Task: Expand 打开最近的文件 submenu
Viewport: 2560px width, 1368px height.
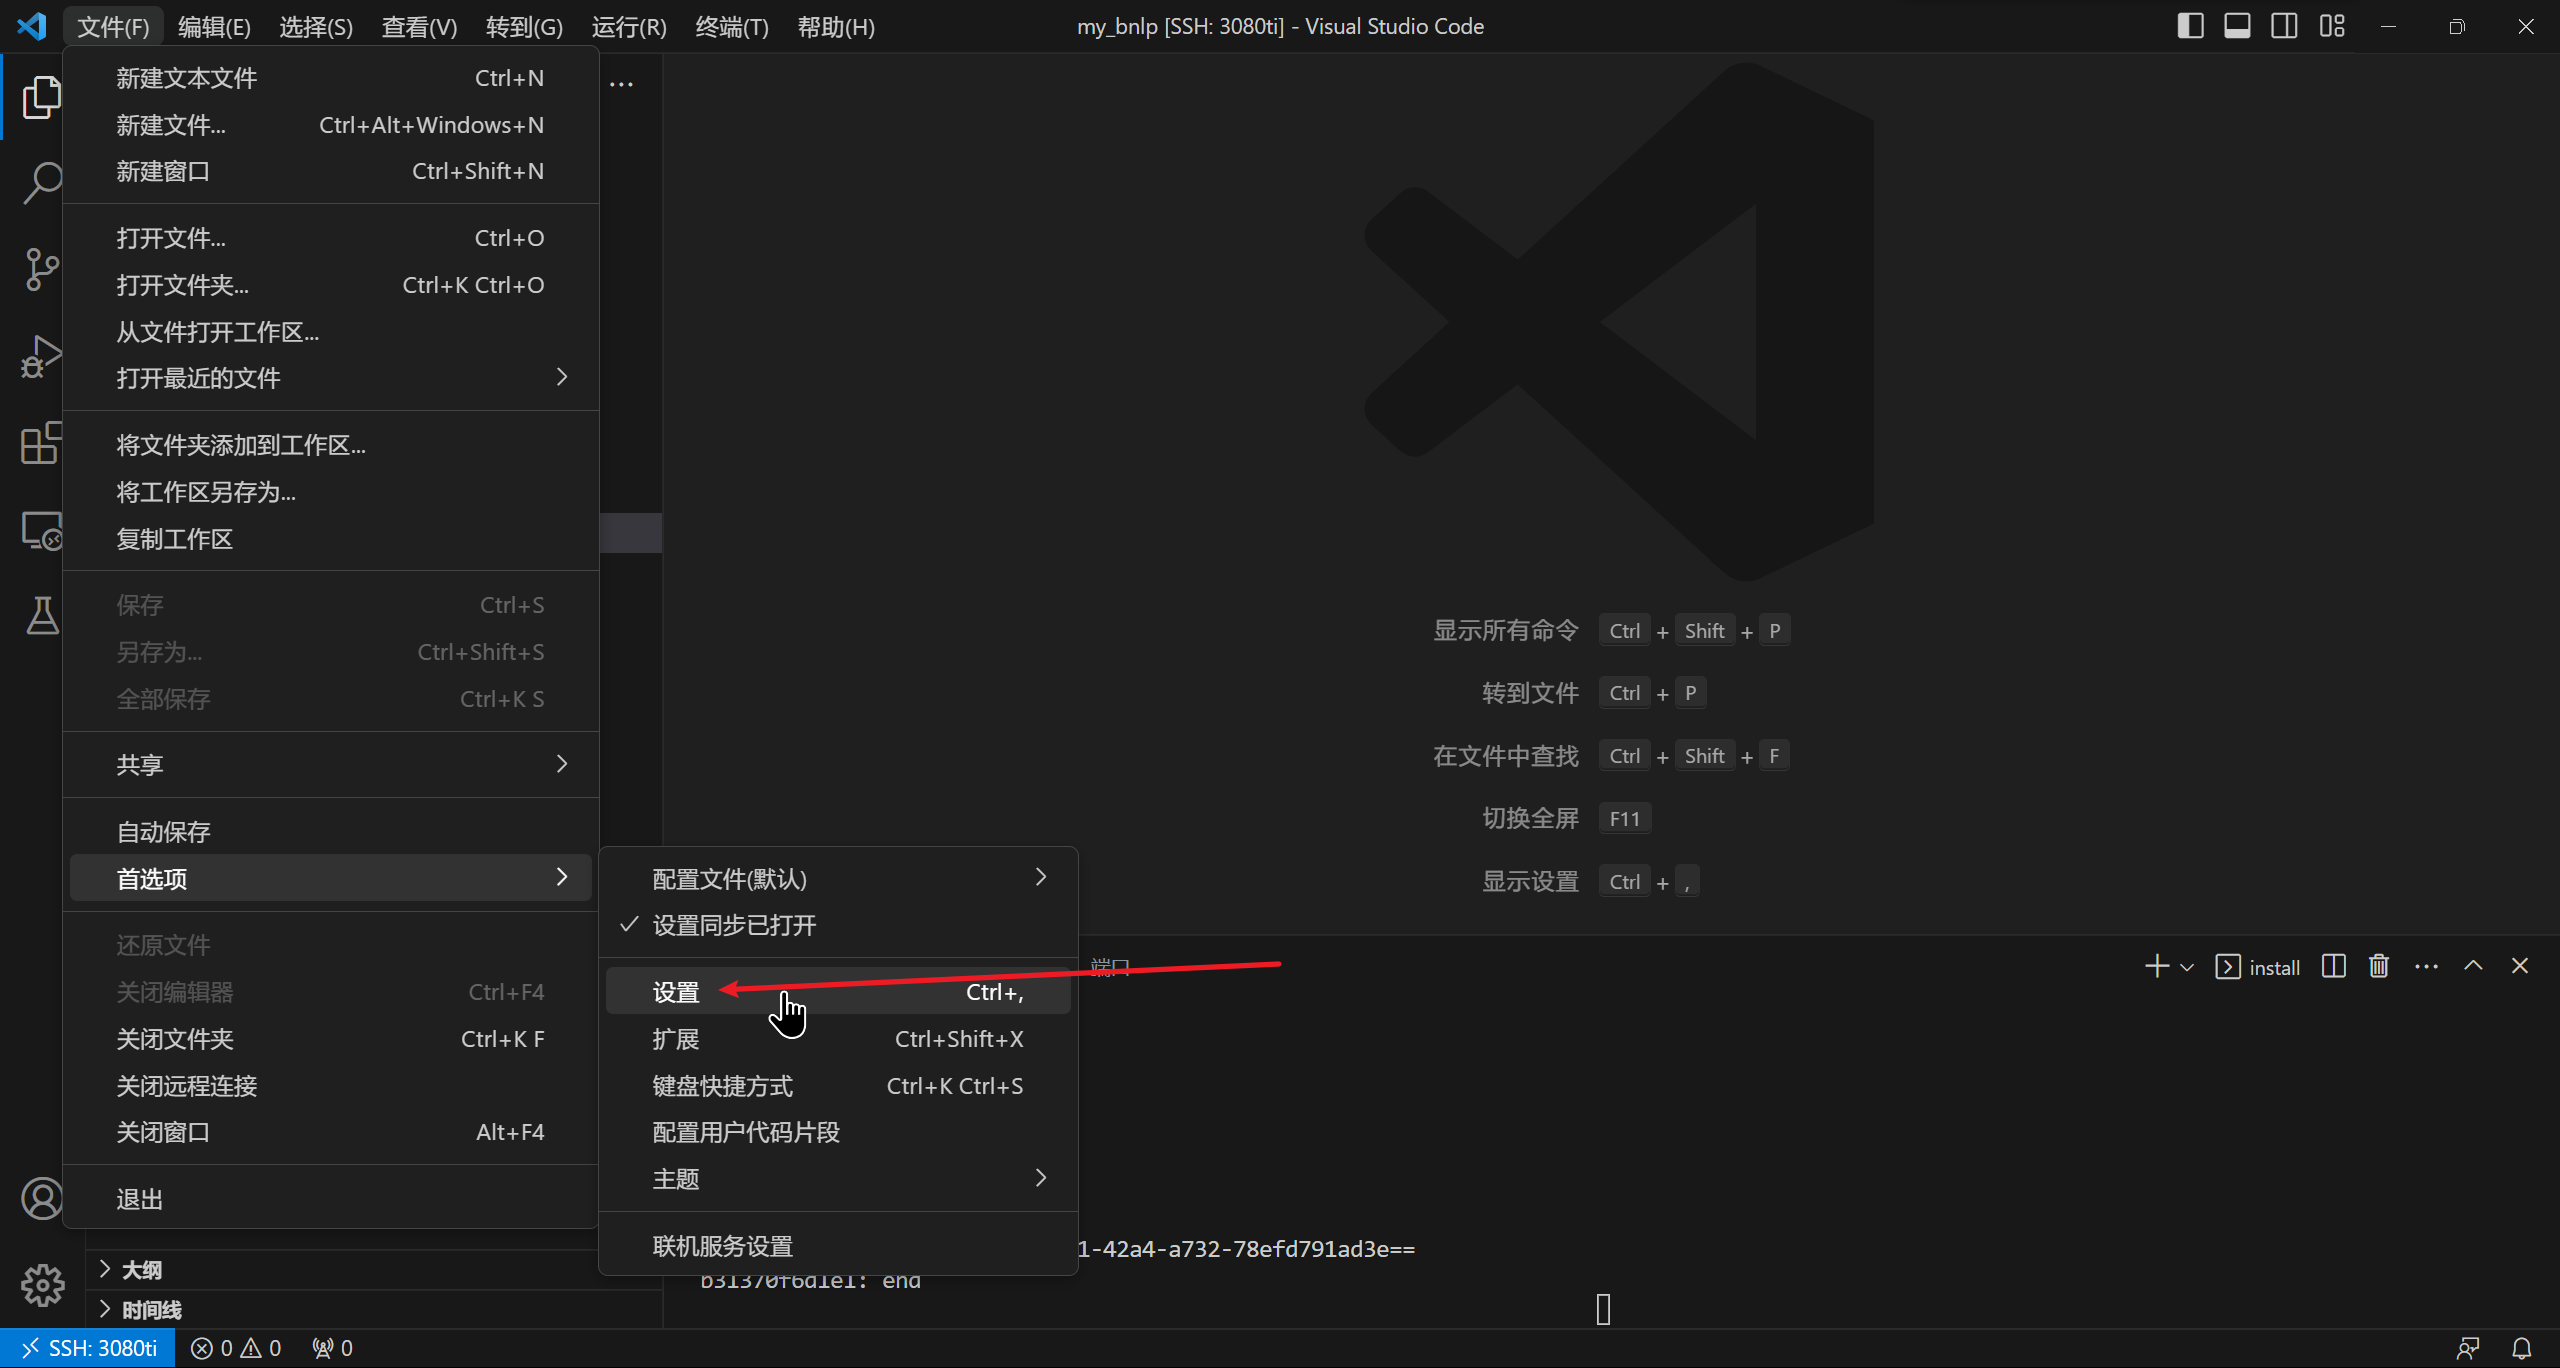Action: tap(331, 378)
